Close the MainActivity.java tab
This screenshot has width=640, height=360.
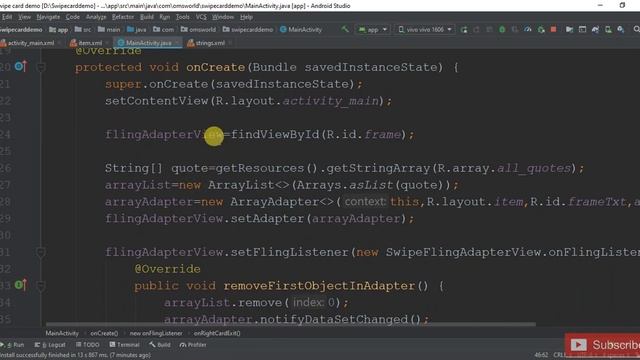(177, 43)
